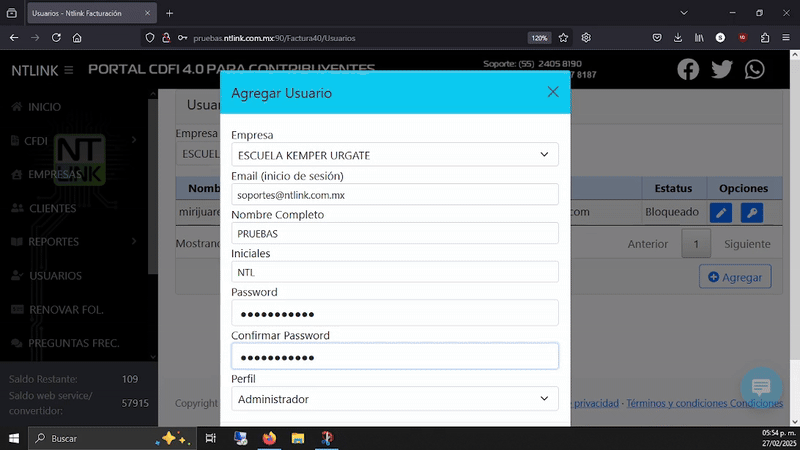Viewport: 800px width, 450px height.
Task: Click the Bloqueado status cell
Action: [672, 212]
